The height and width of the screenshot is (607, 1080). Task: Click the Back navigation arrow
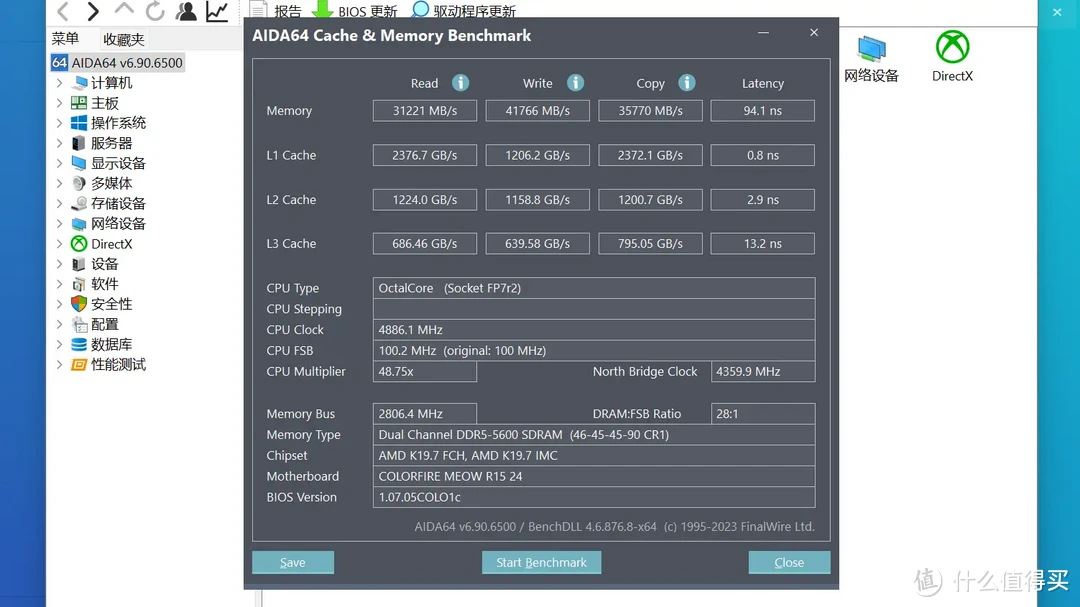pos(62,12)
